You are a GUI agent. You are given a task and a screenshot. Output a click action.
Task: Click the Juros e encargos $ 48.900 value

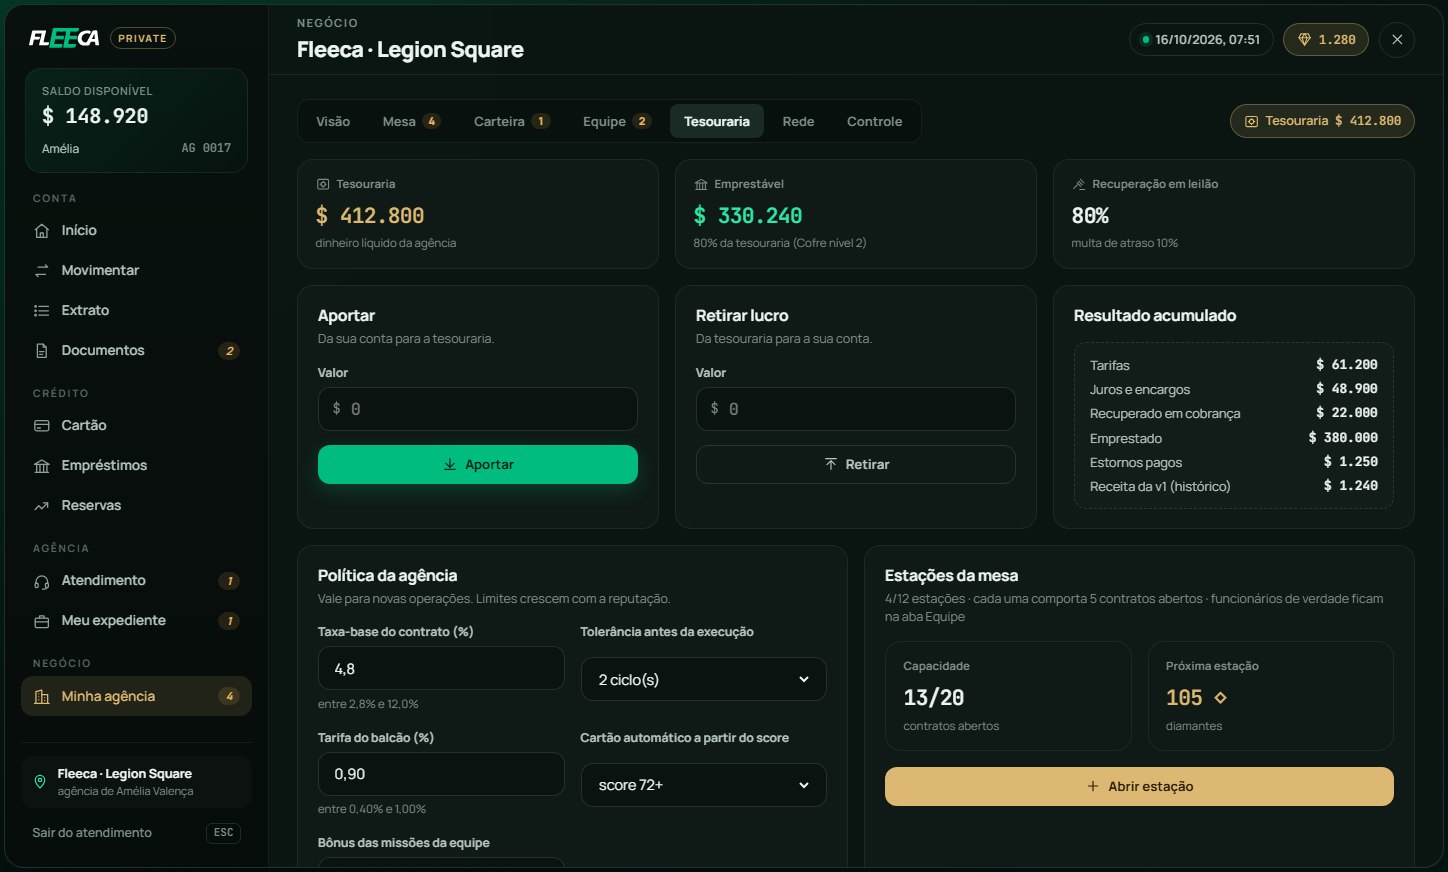point(1347,389)
